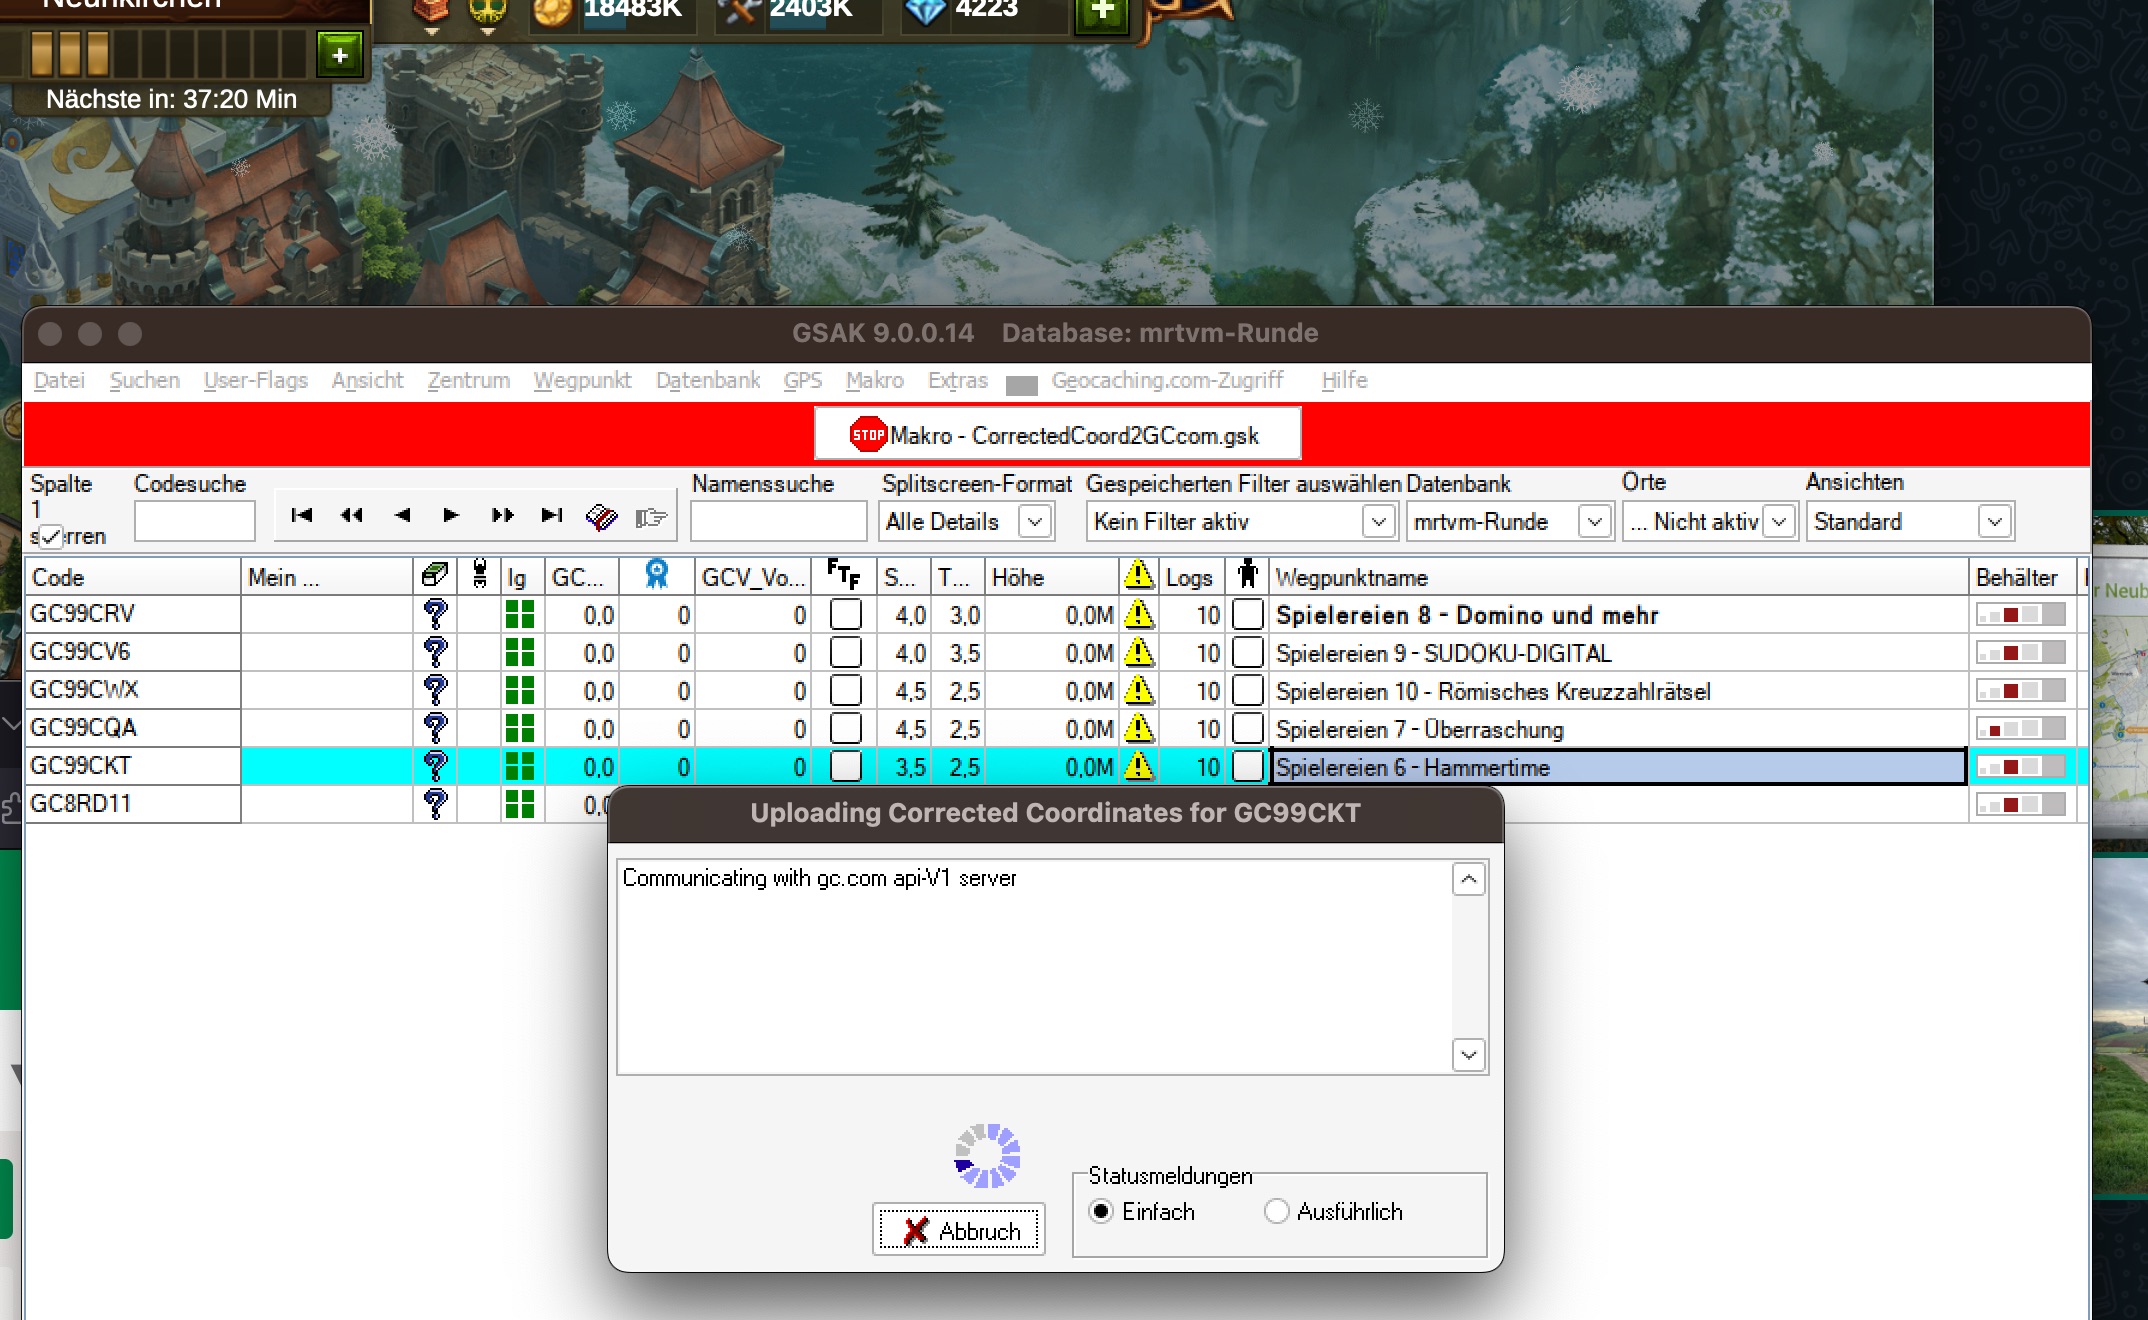
Task: Open the Standard Ansichten dropdown
Action: [1994, 521]
